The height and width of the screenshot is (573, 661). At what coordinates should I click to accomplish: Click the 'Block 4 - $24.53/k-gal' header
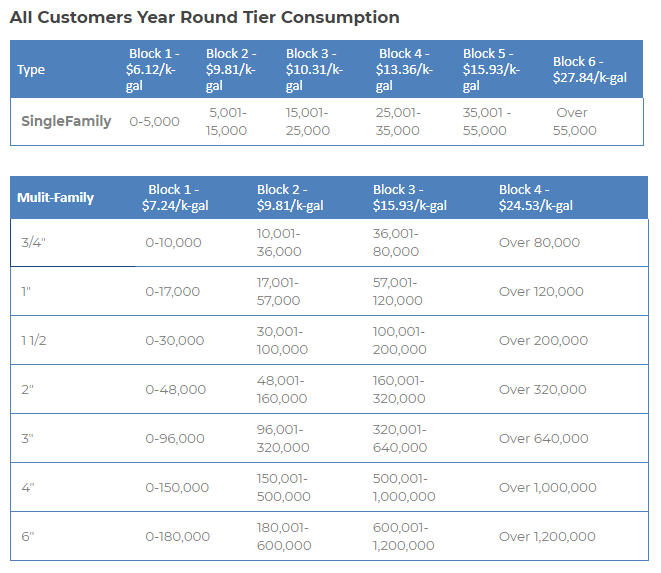pos(535,198)
